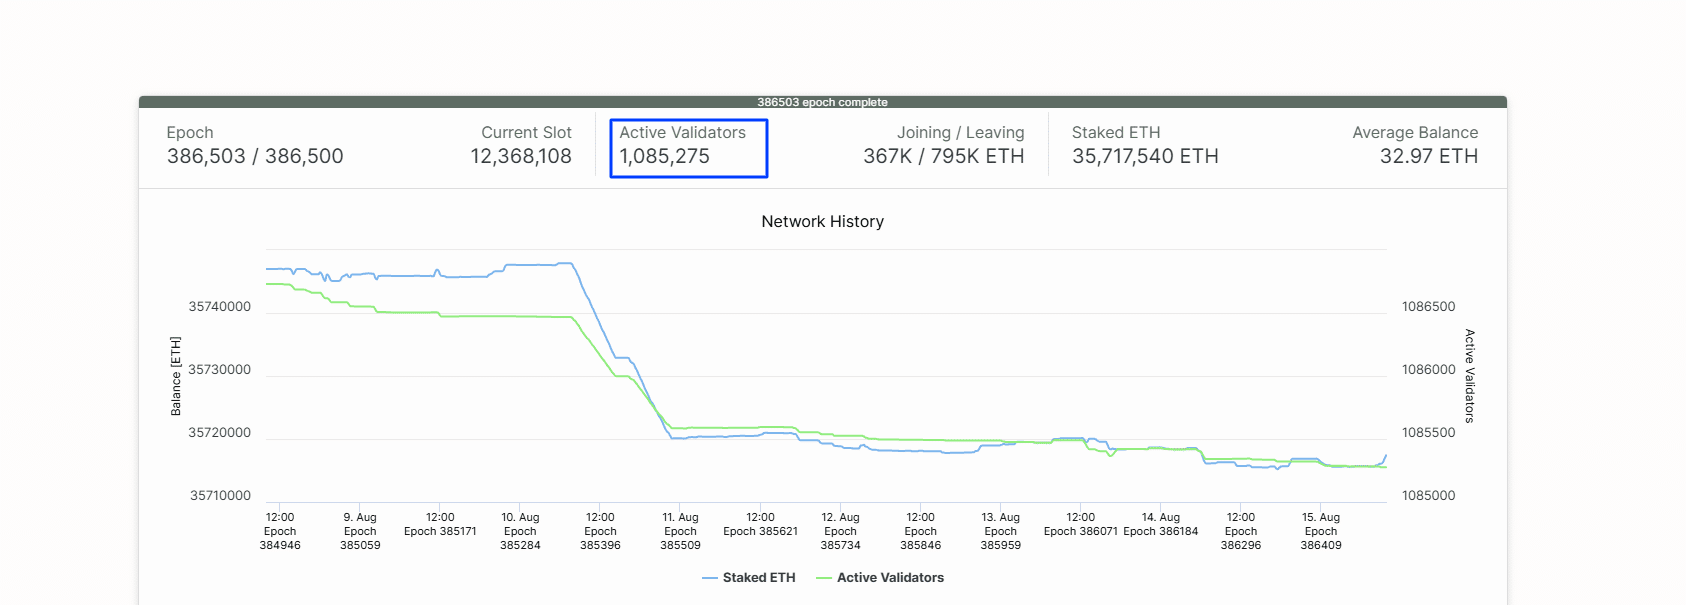Click the Epoch value 386,503 / 386,500
The image size is (1686, 605).
[x=255, y=156]
